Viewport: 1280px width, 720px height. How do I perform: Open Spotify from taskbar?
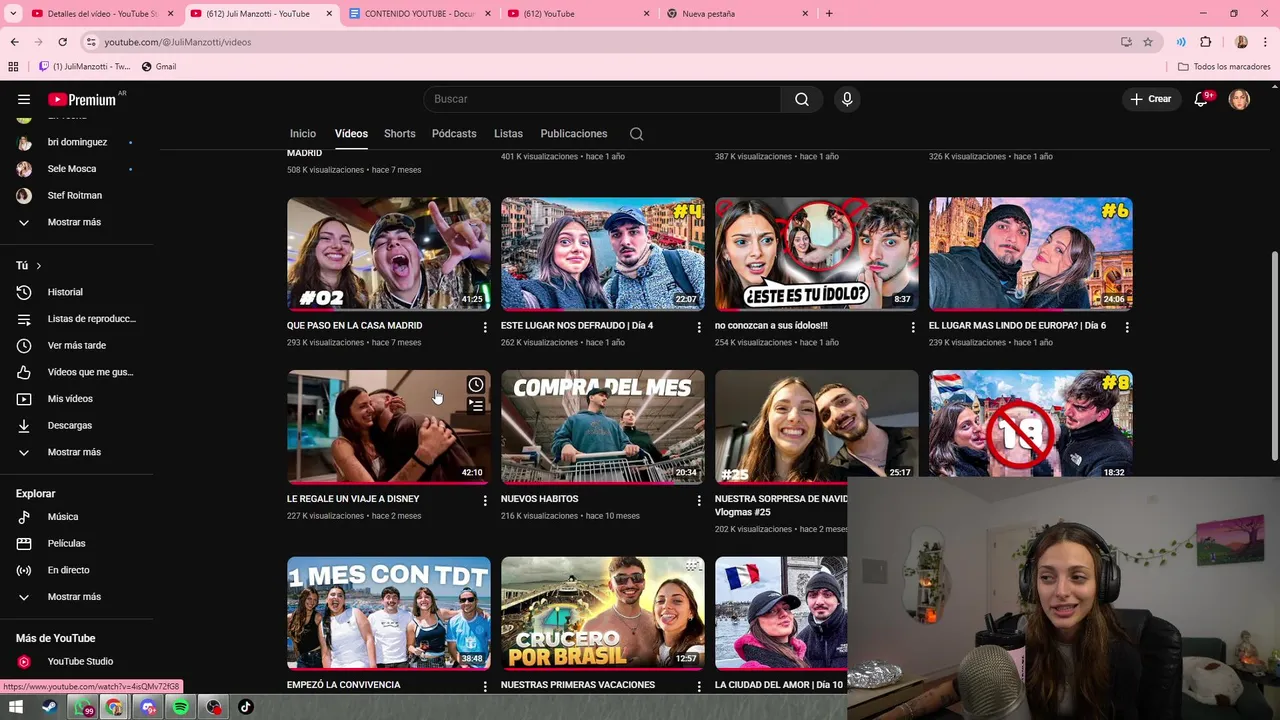pyautogui.click(x=181, y=707)
